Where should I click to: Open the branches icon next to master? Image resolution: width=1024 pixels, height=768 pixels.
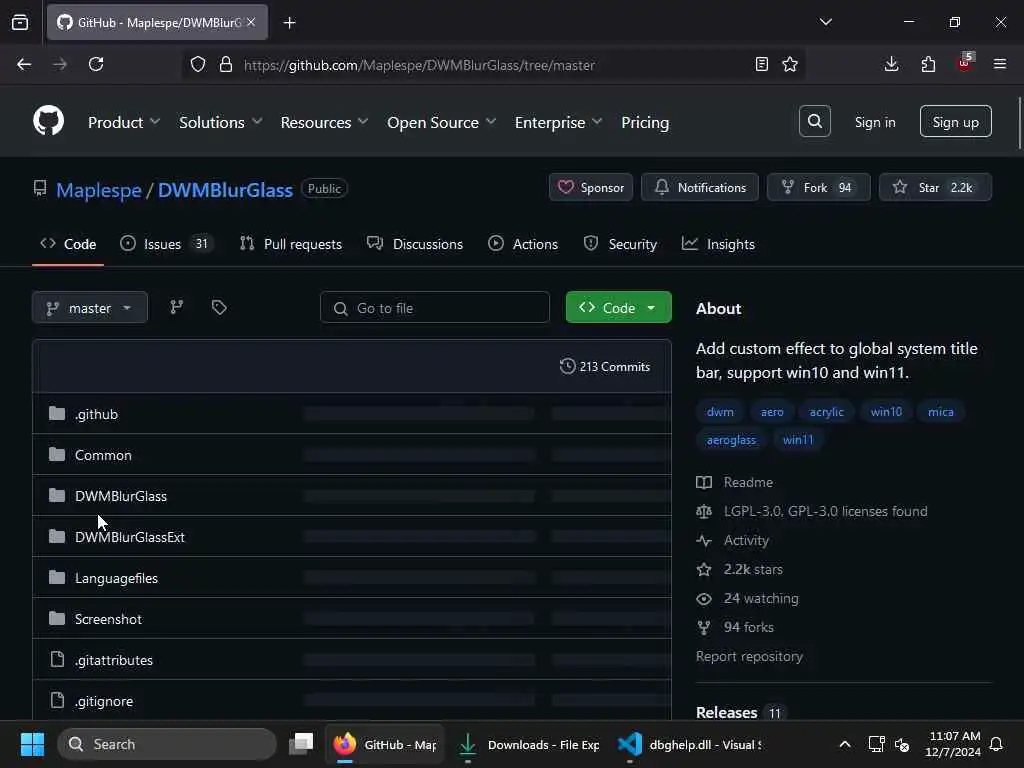[x=177, y=307]
